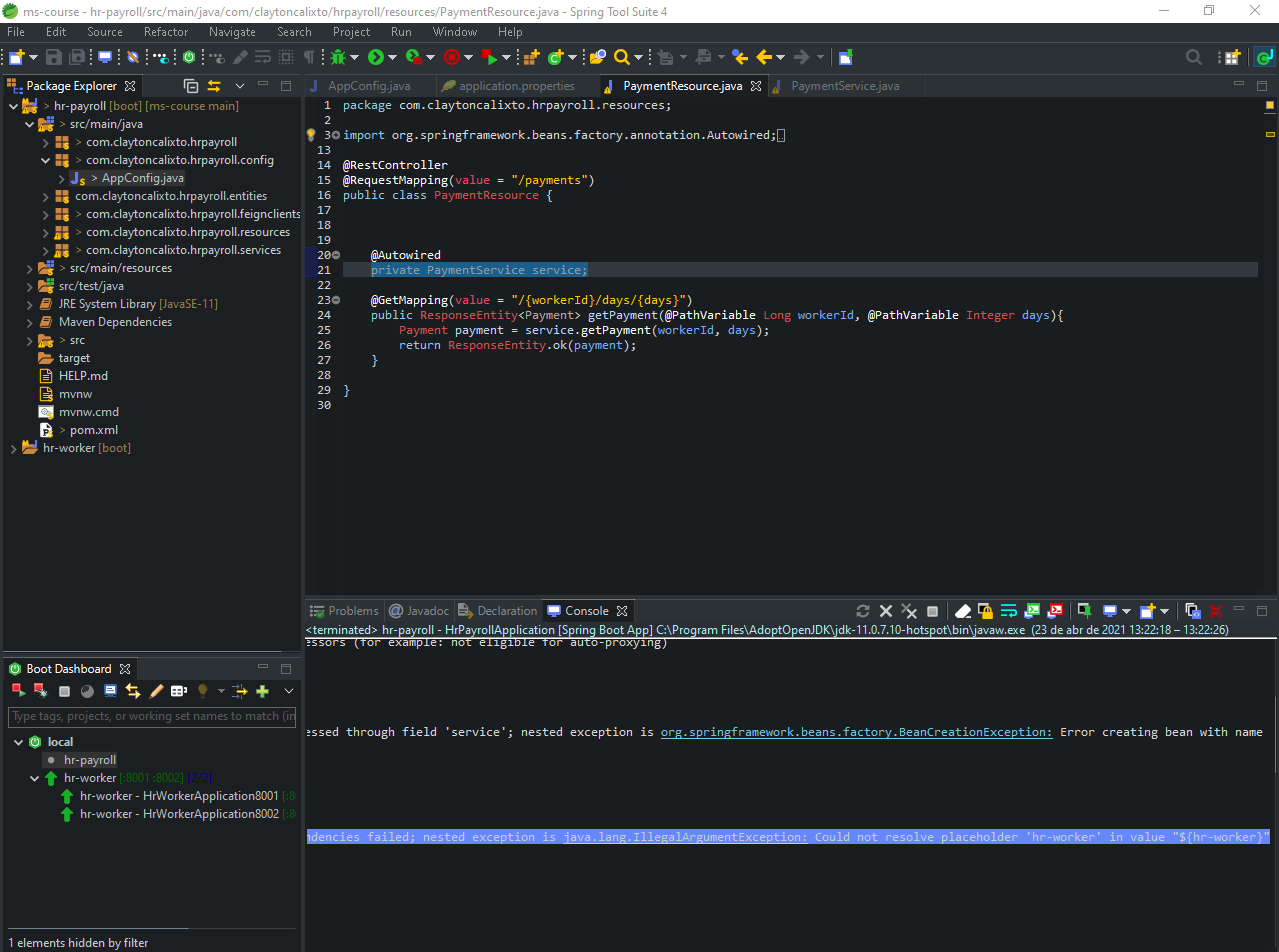Open the Refactor menu

point(165,32)
